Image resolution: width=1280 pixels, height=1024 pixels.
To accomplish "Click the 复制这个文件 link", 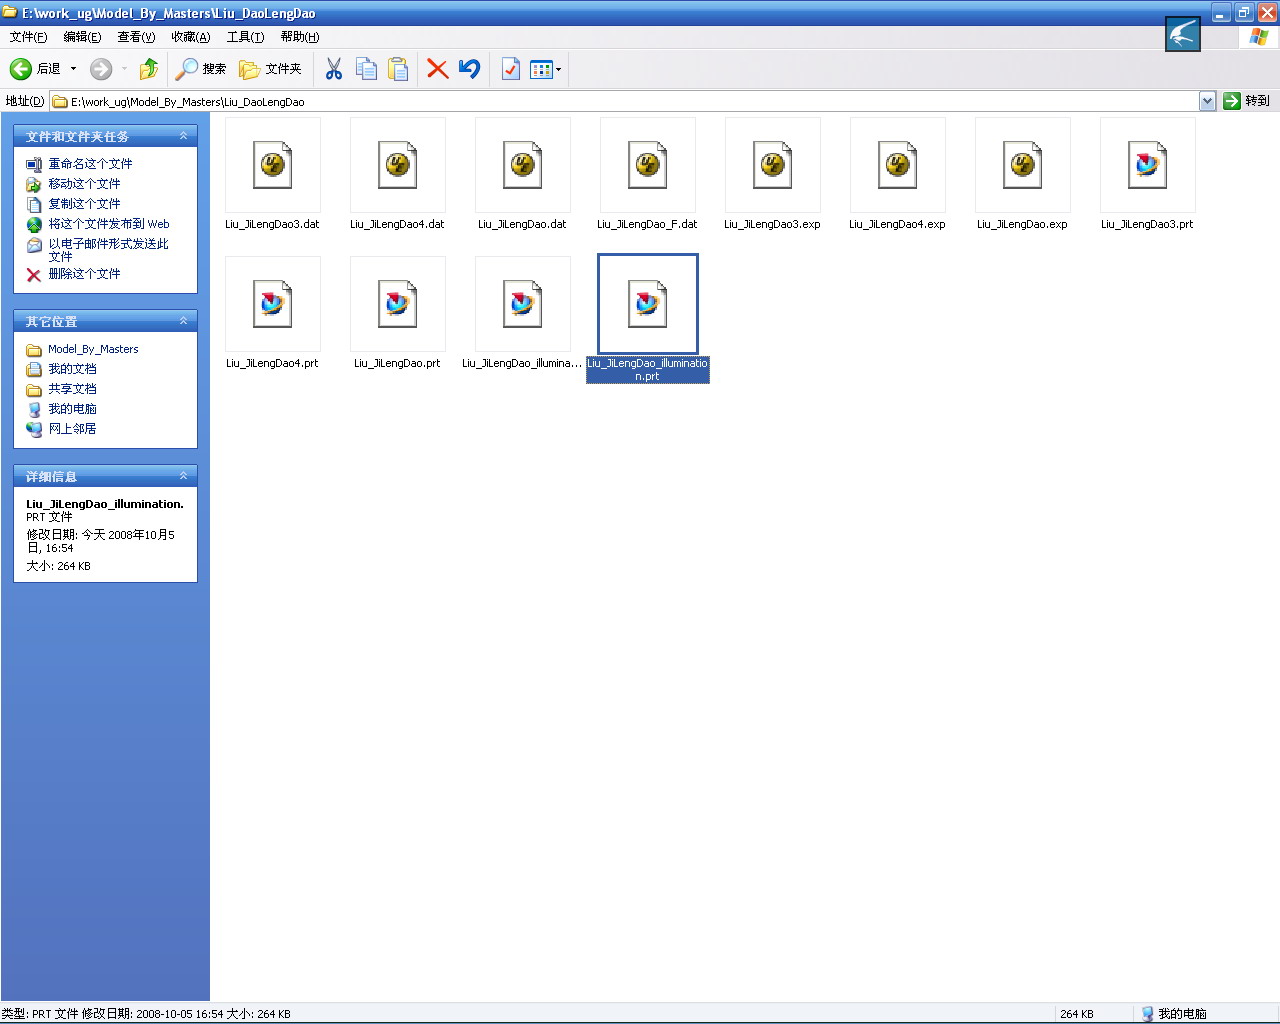I will pos(84,204).
